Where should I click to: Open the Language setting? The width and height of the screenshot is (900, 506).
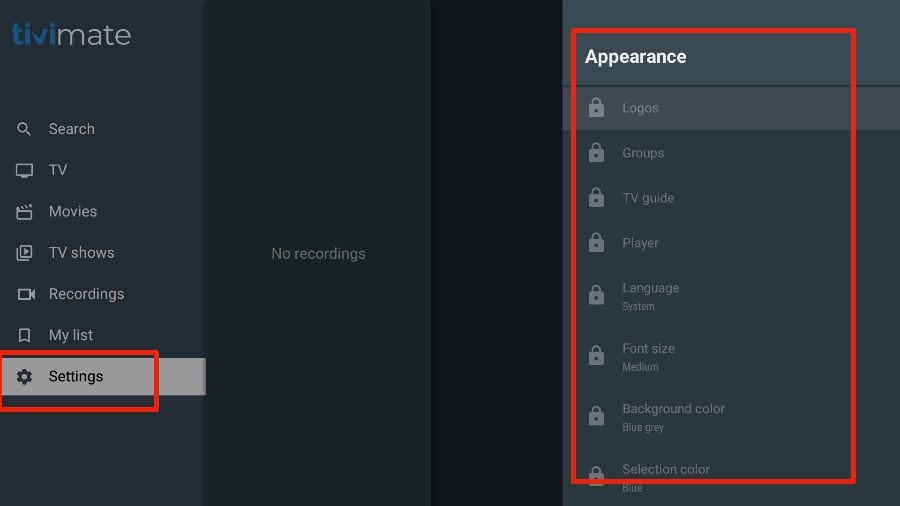(650, 295)
